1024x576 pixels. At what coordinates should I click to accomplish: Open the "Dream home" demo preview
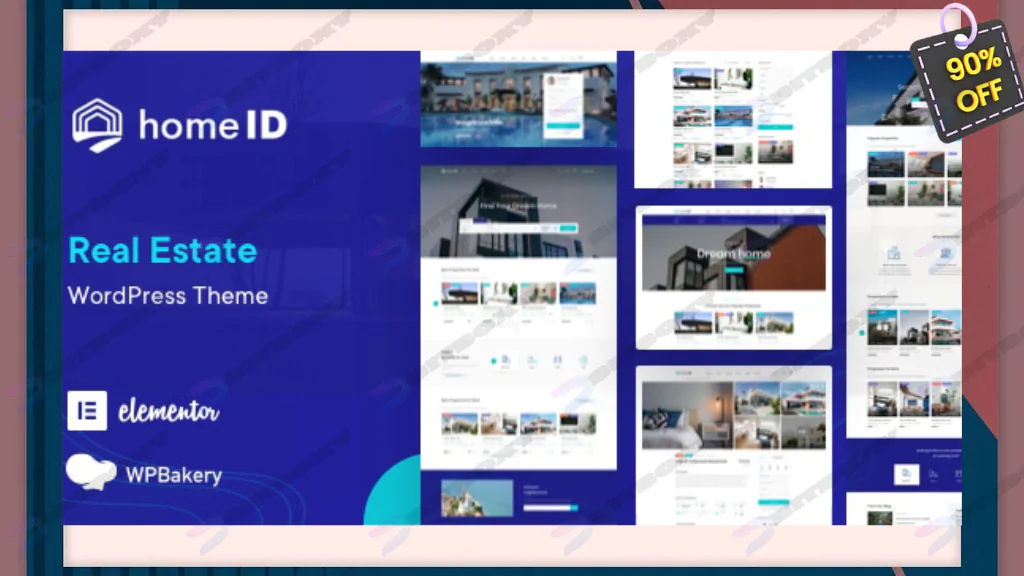(733, 278)
